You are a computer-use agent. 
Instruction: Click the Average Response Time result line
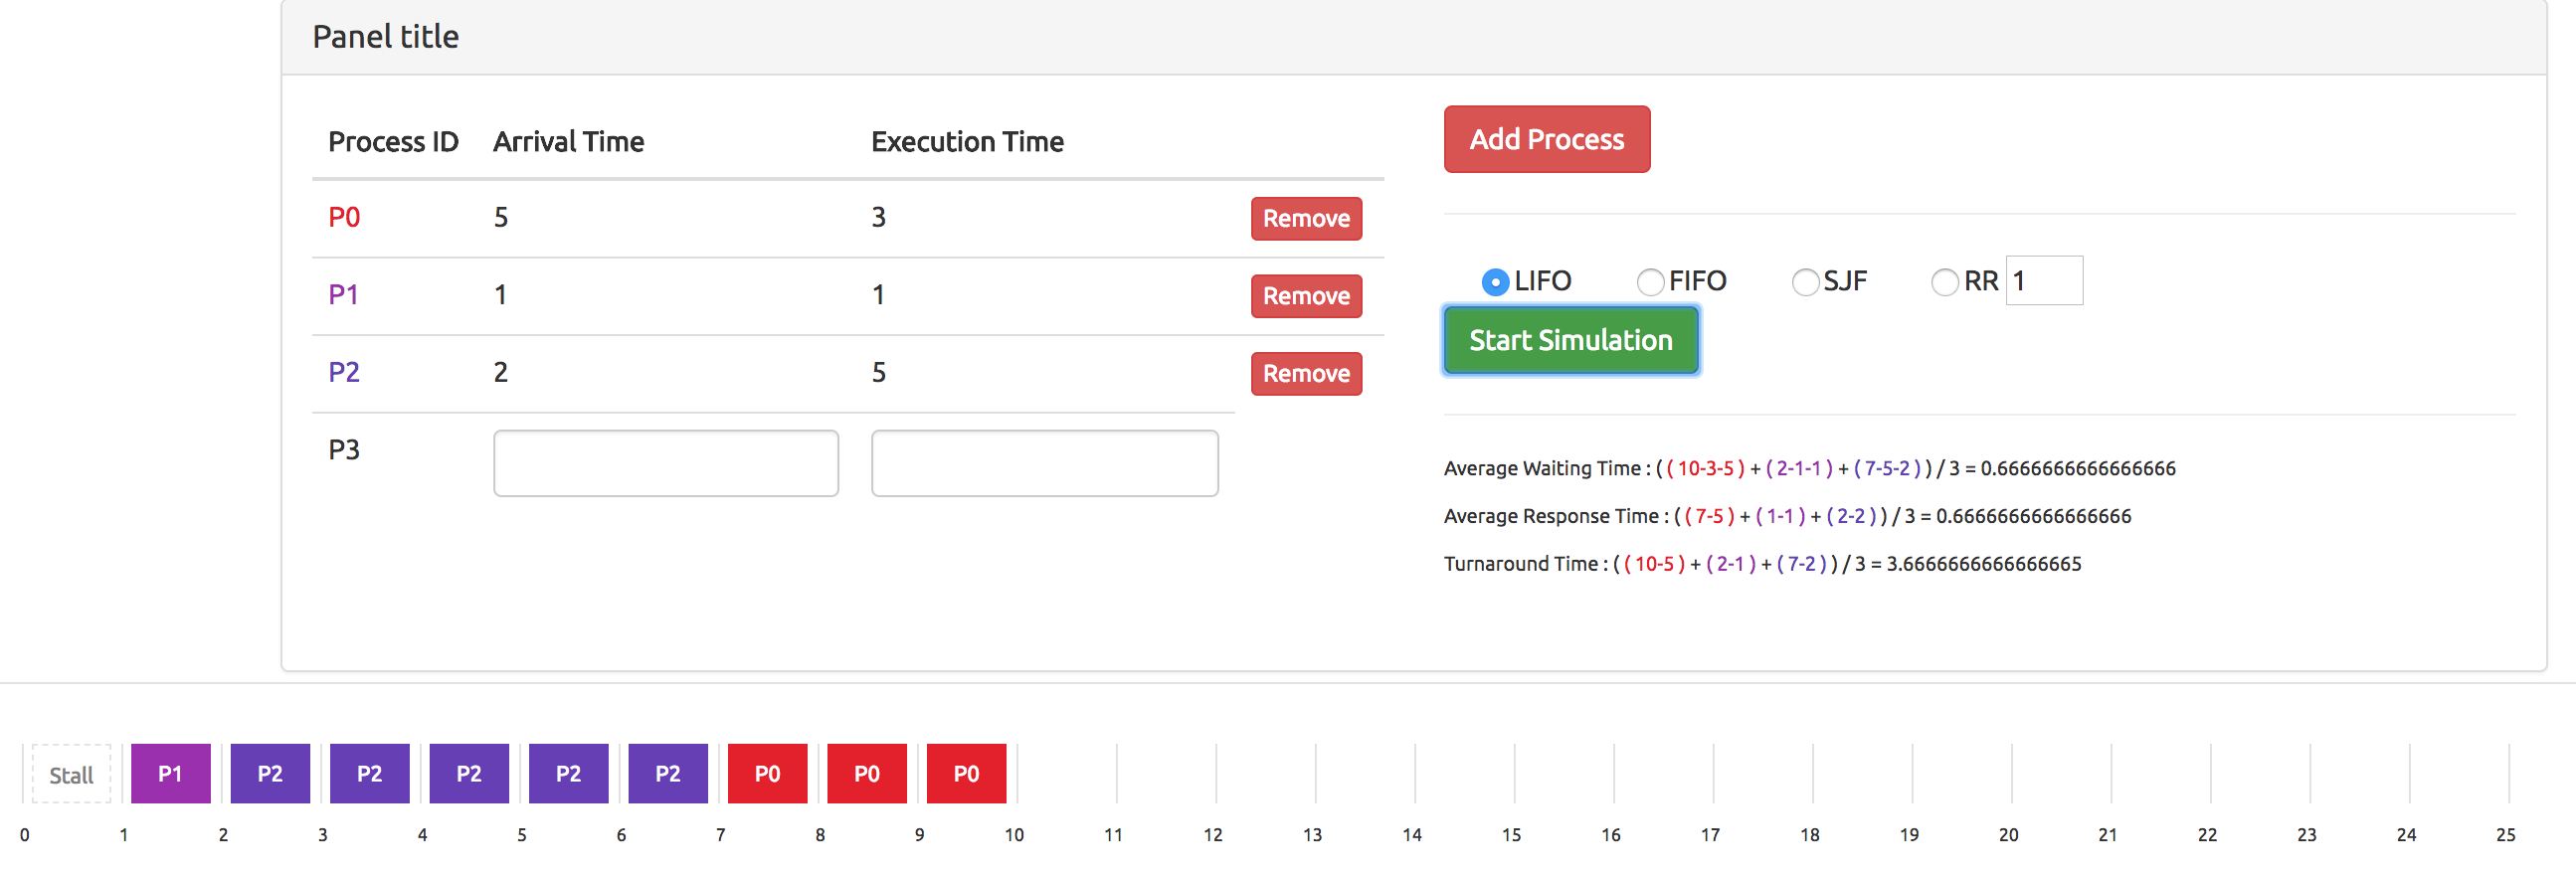tap(1787, 516)
